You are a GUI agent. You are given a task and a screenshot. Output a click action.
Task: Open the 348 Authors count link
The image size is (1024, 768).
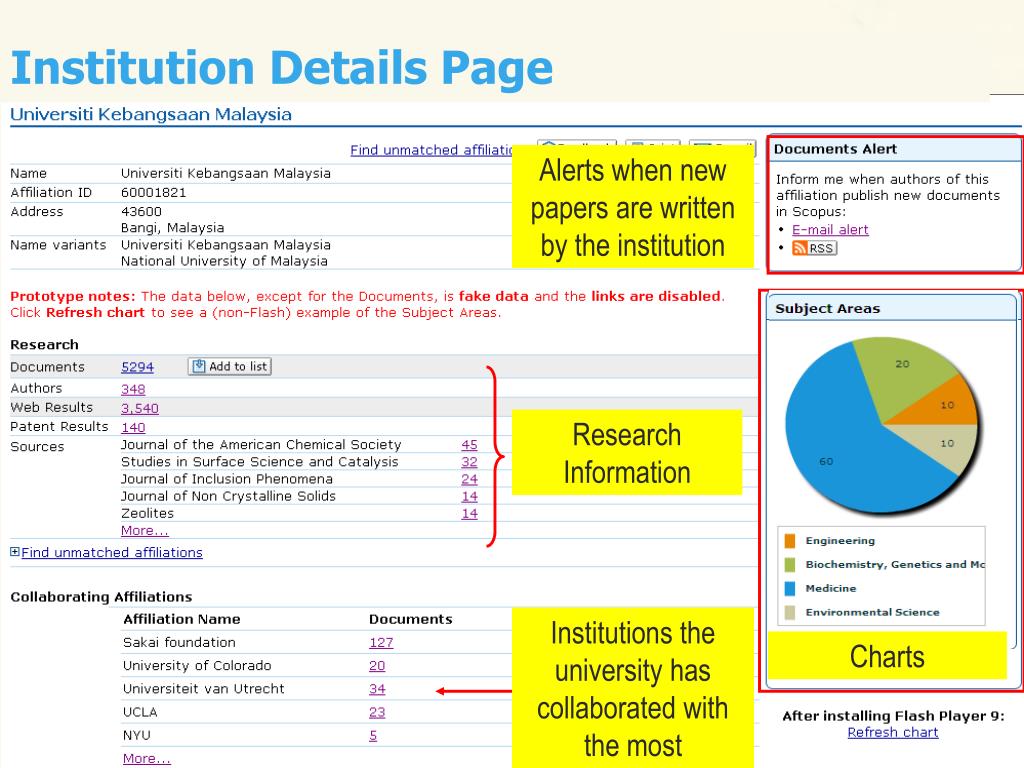click(x=133, y=389)
